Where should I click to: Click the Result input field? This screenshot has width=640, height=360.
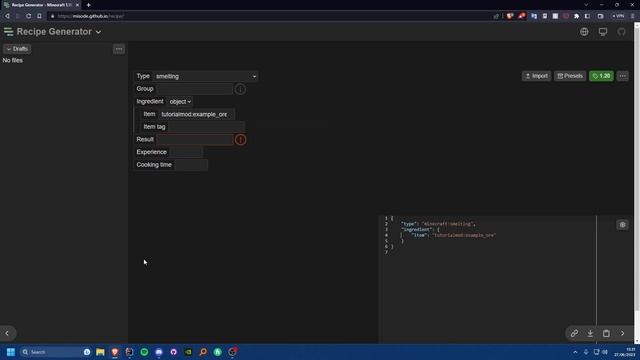tap(195, 140)
